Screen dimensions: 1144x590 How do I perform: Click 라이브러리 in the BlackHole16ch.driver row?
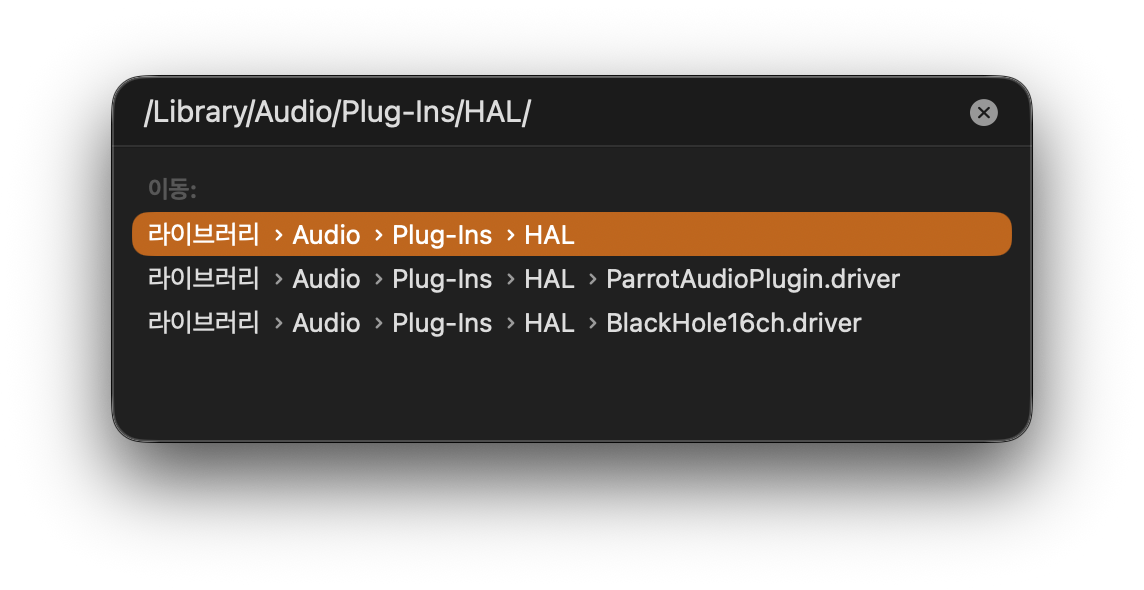pyautogui.click(x=203, y=323)
